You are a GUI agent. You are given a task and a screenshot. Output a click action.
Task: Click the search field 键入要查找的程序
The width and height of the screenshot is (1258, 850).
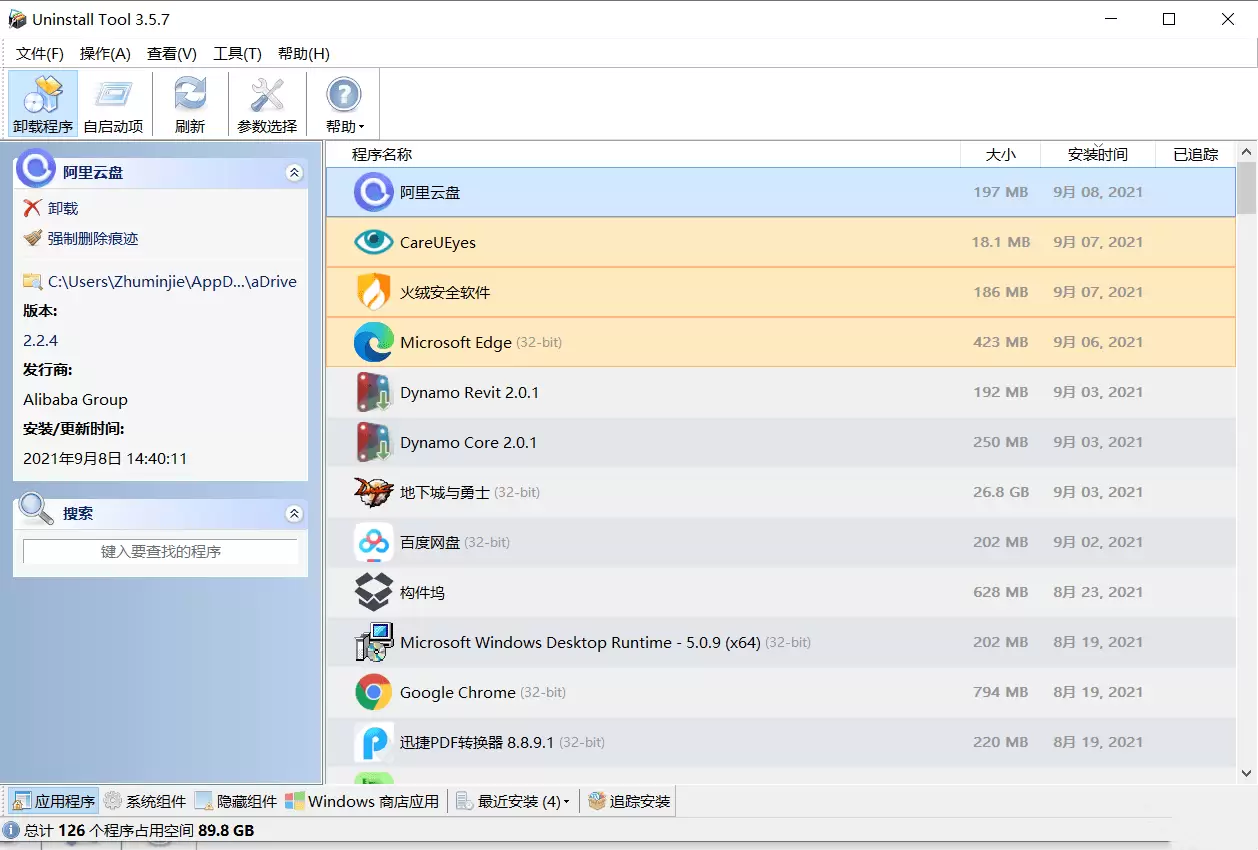161,551
